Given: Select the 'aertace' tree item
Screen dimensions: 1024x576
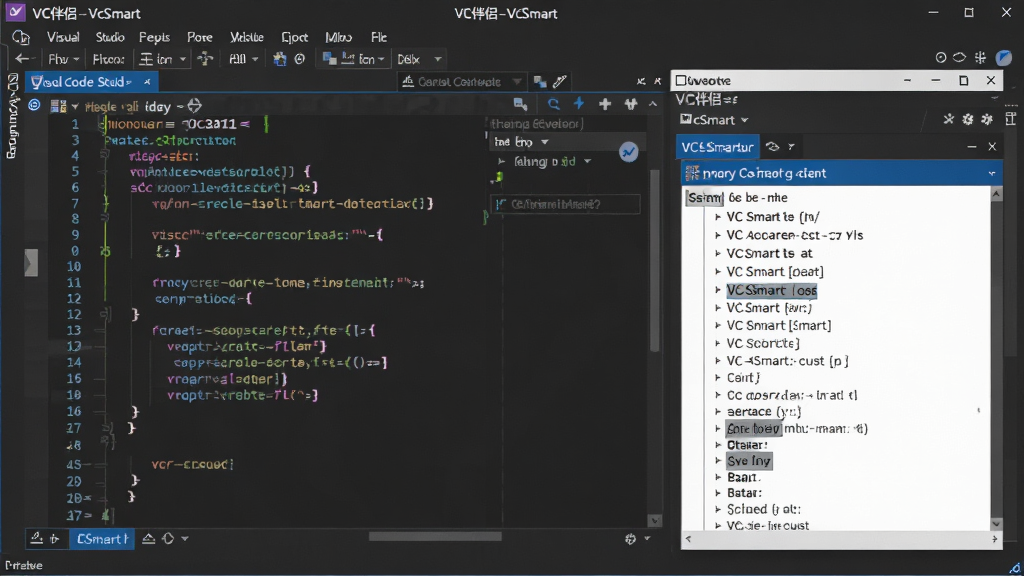Looking at the screenshot, I should (763, 411).
